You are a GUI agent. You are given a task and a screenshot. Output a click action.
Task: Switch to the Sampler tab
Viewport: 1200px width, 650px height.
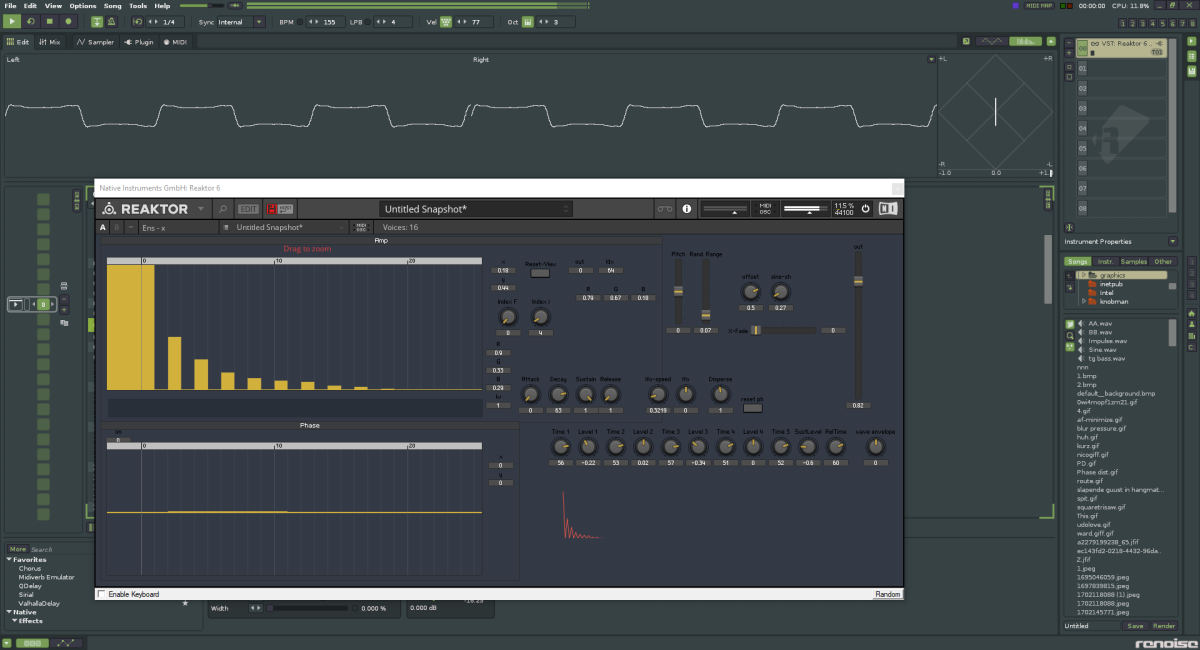(x=96, y=42)
